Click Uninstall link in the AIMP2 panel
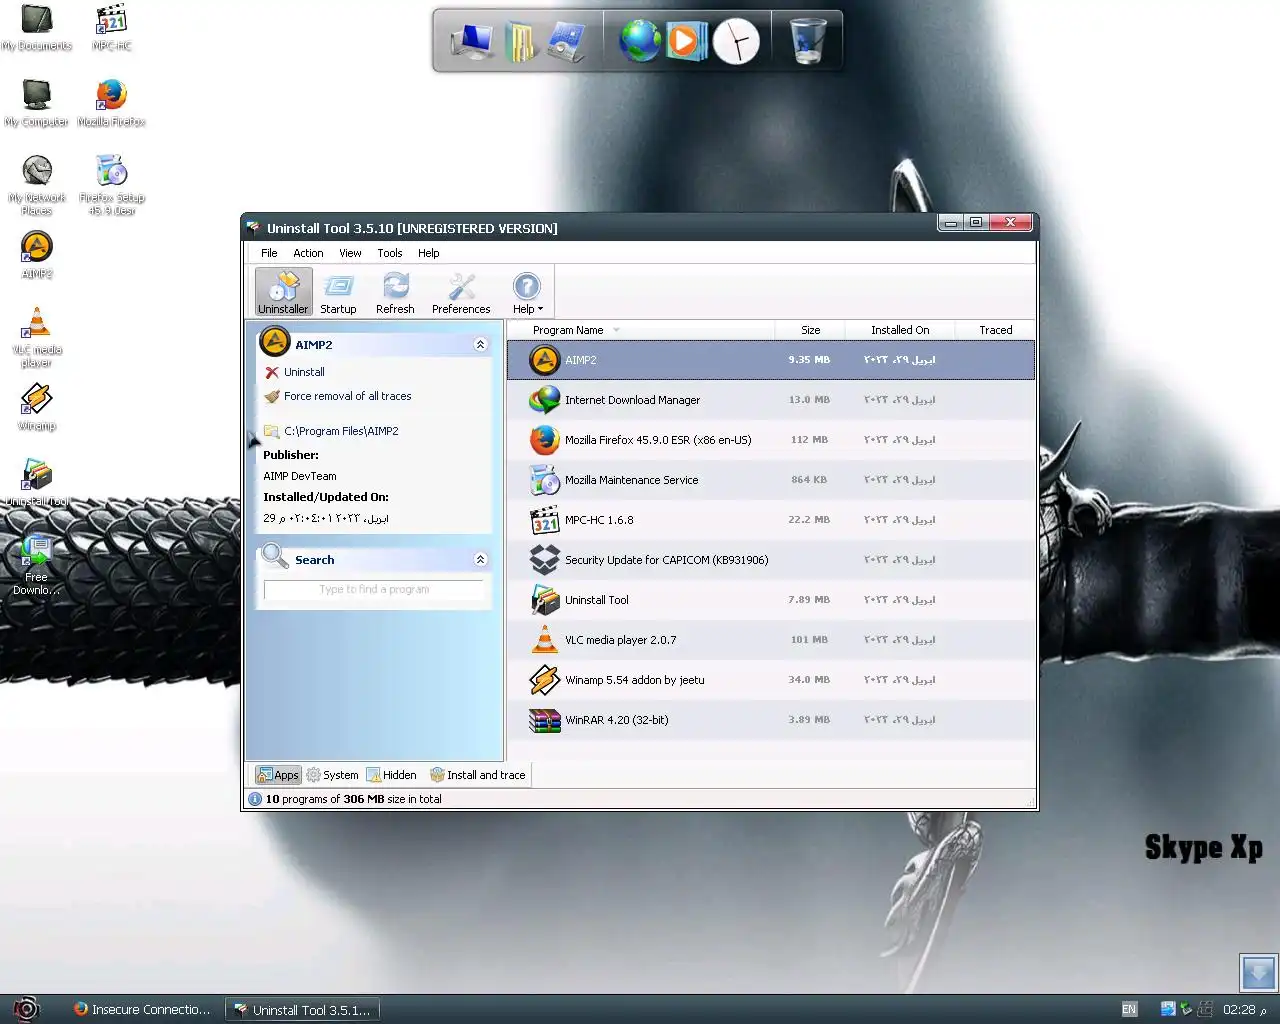 pyautogui.click(x=304, y=372)
